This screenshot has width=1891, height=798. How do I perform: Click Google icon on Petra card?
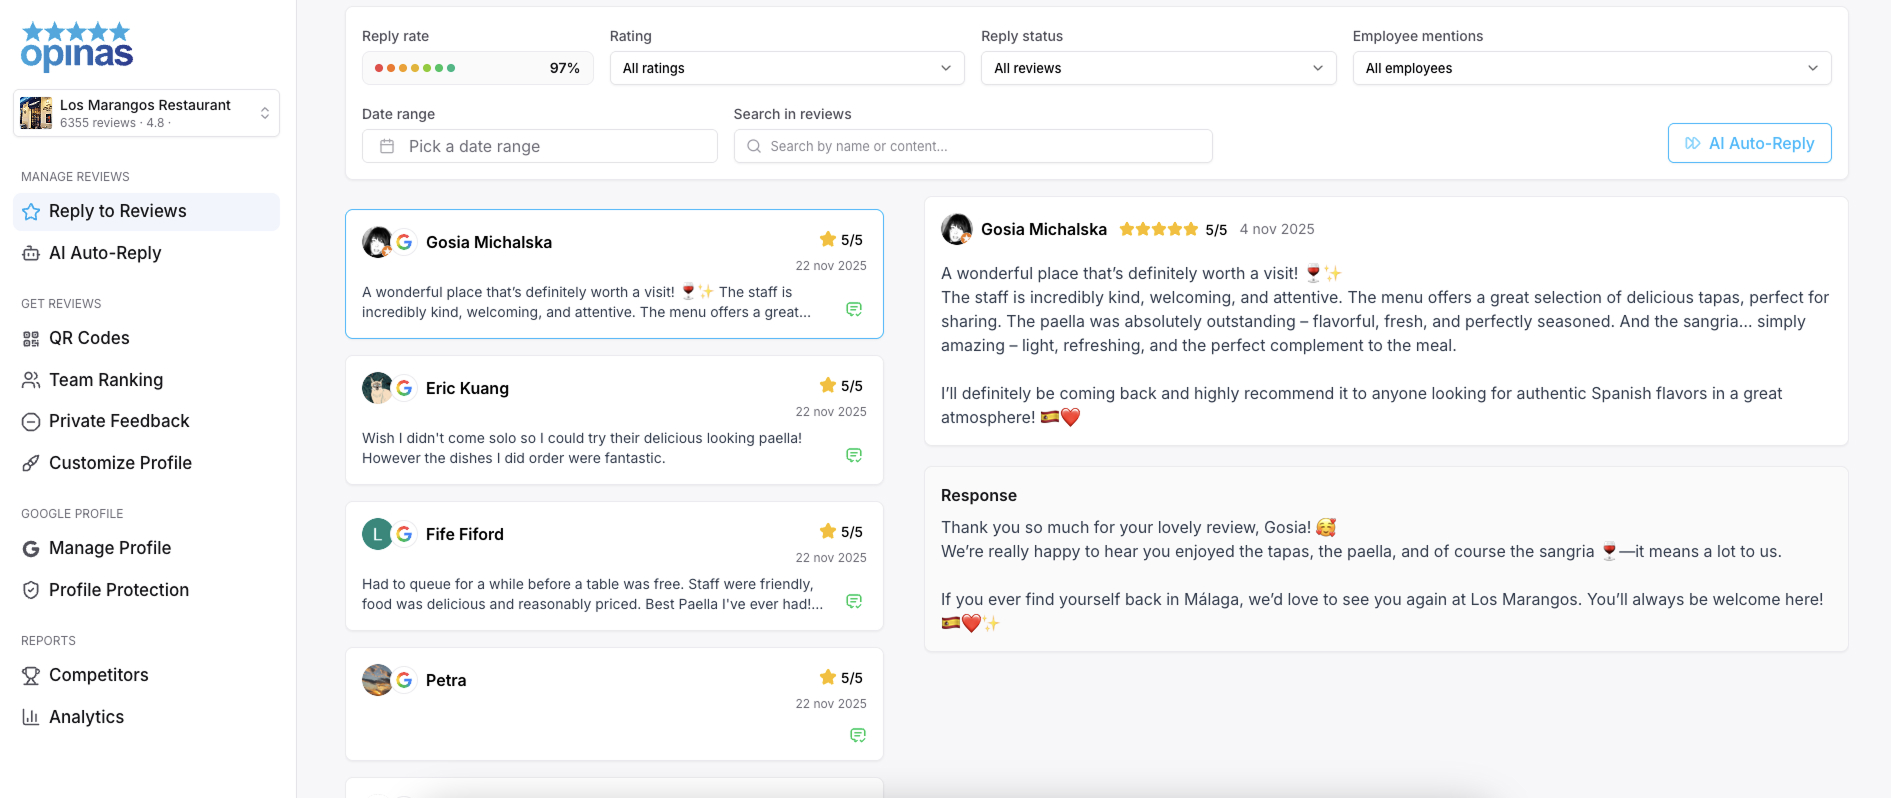click(x=404, y=680)
